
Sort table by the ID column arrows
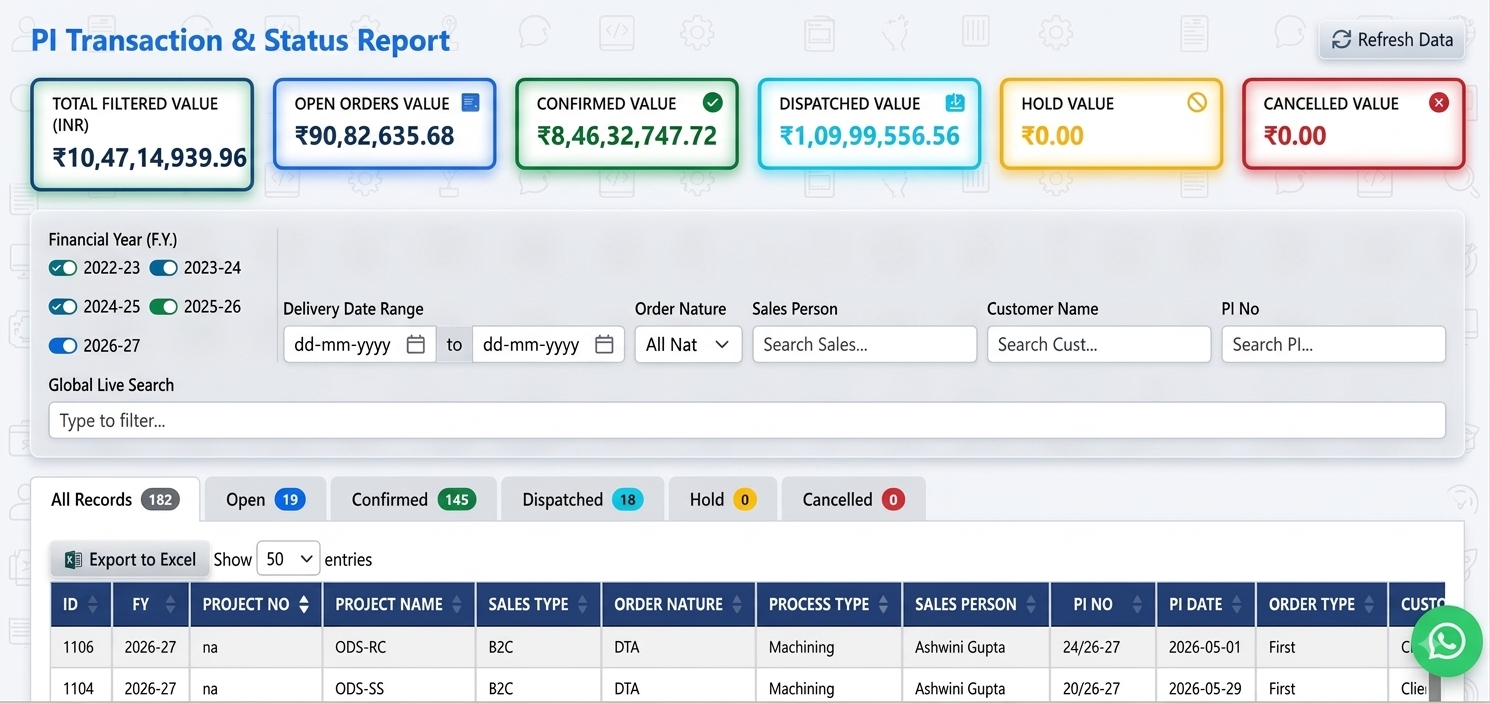click(93, 605)
